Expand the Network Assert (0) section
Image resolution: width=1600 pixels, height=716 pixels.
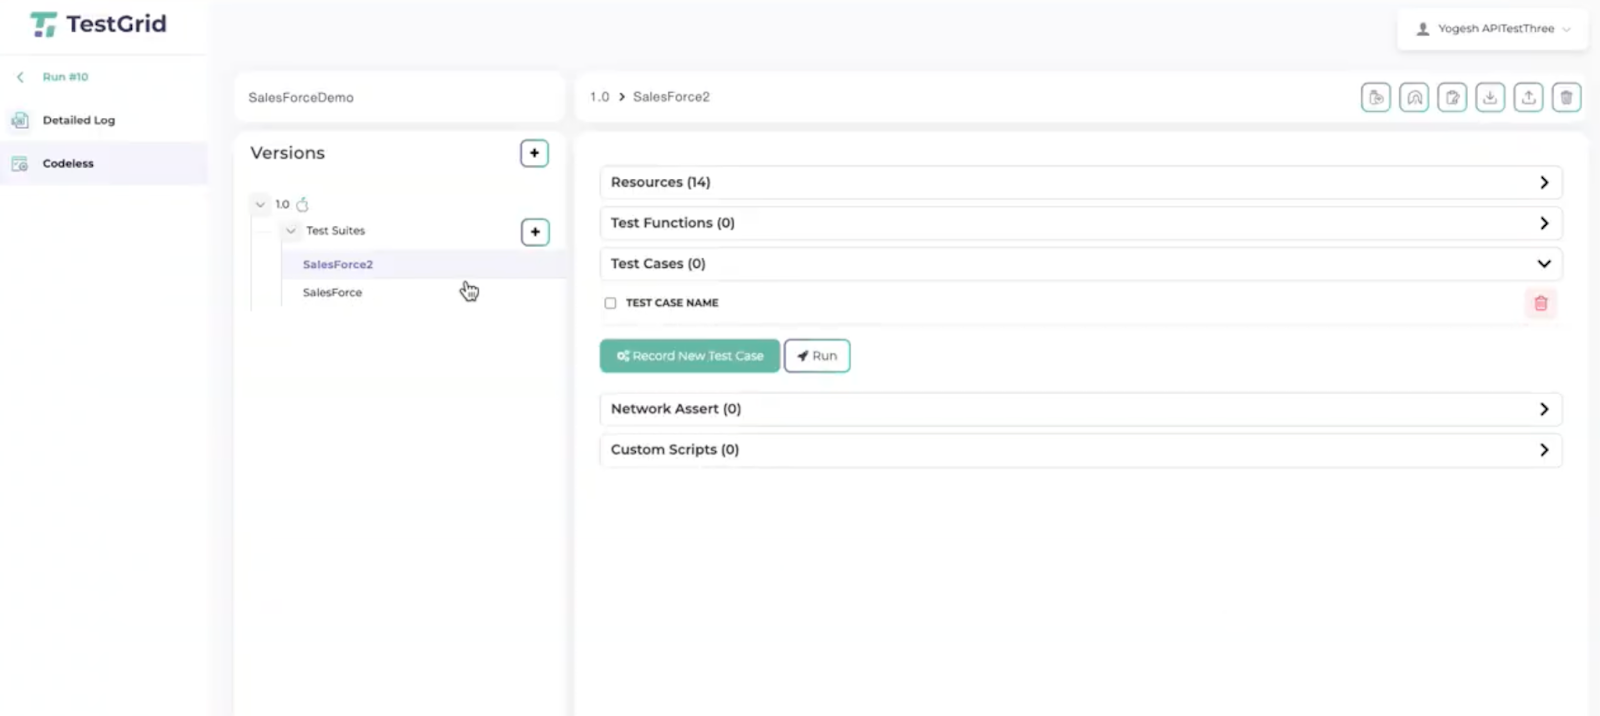pos(1081,409)
